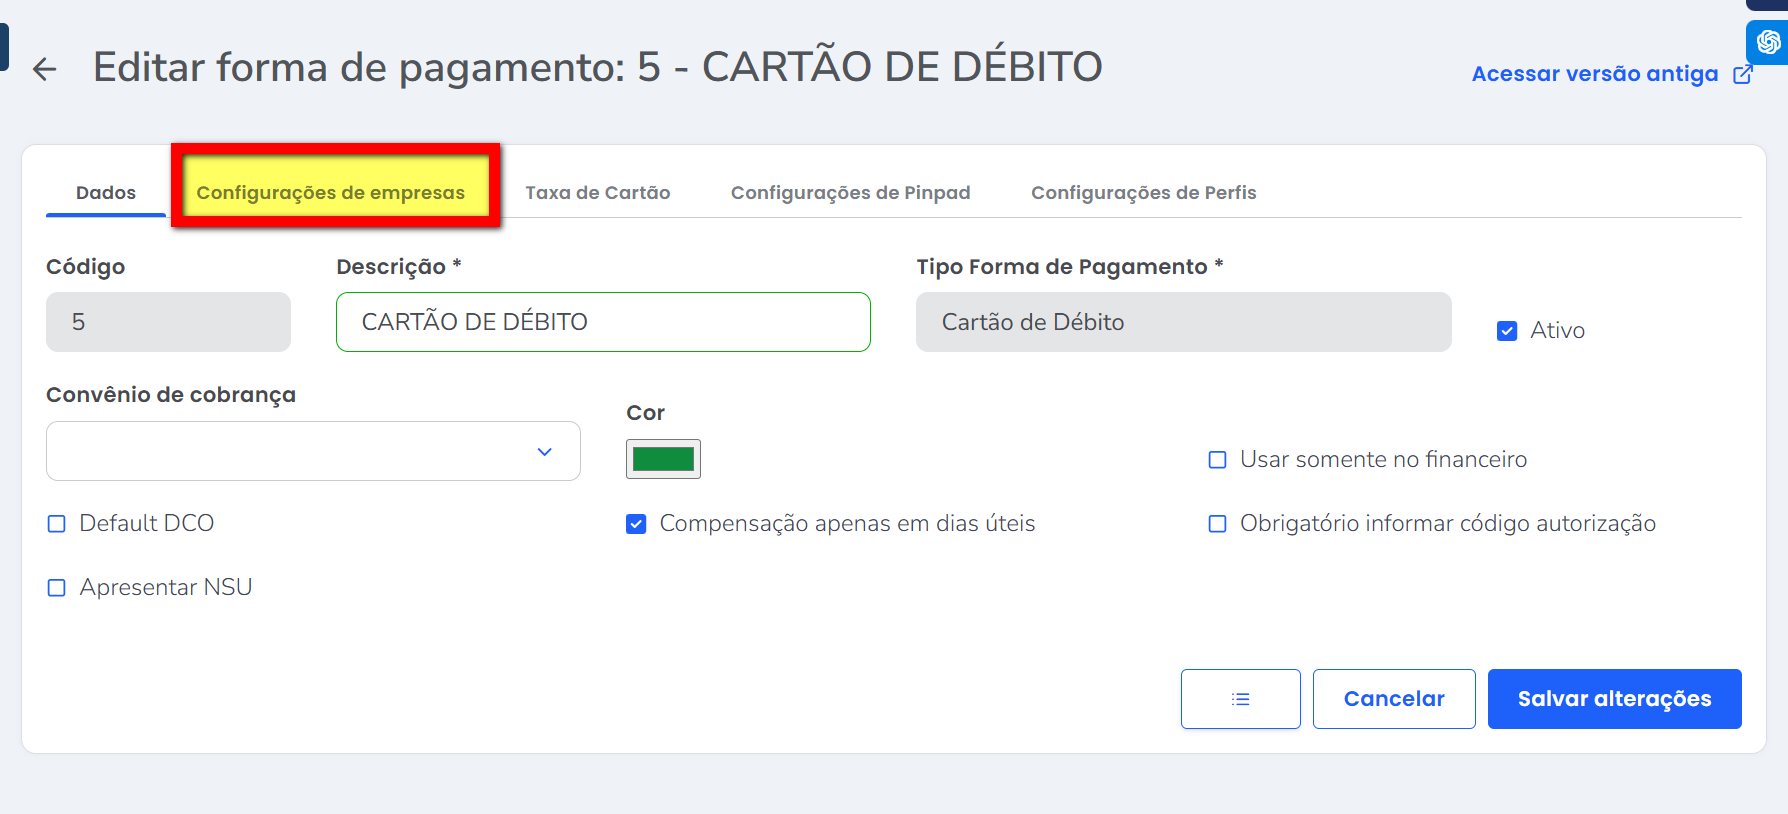1788x814 pixels.
Task: Click the Cancelar button
Action: click(1394, 698)
